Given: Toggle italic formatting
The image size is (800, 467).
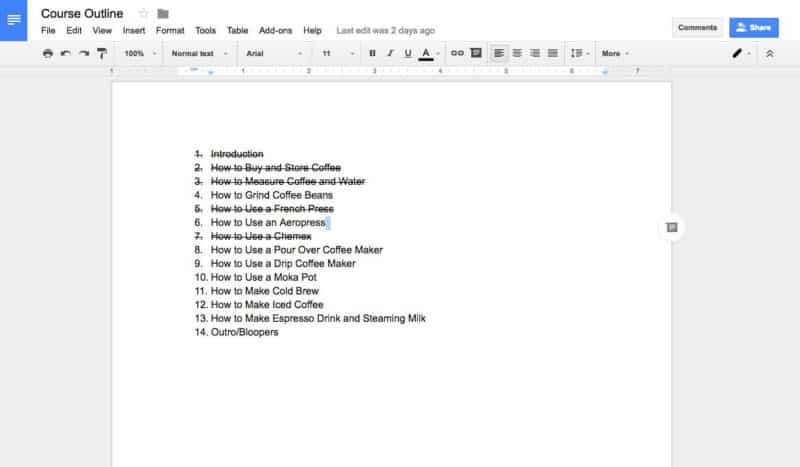Looking at the screenshot, I should [390, 53].
